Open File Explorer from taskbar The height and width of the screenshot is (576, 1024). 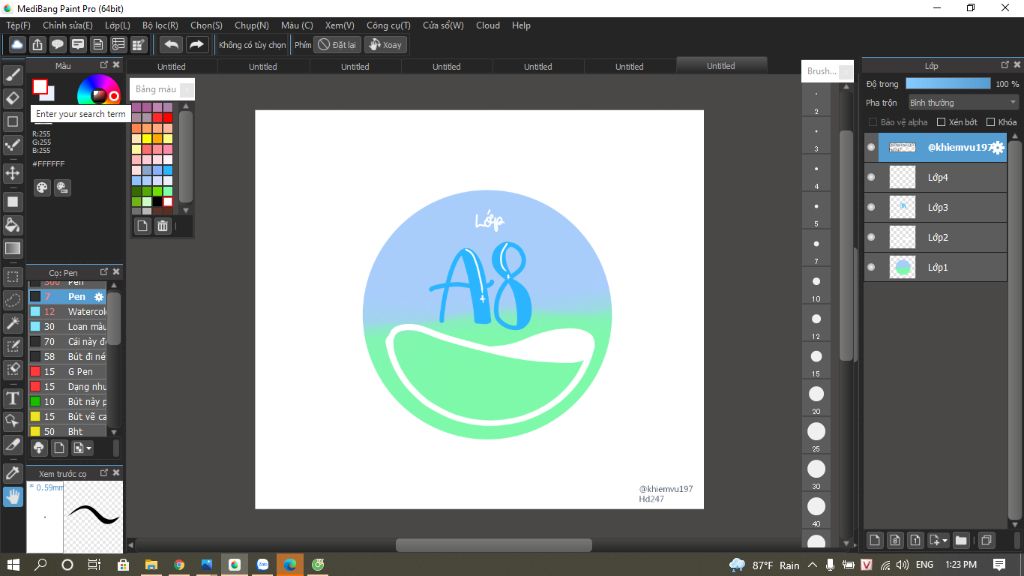pyautogui.click(x=151, y=564)
